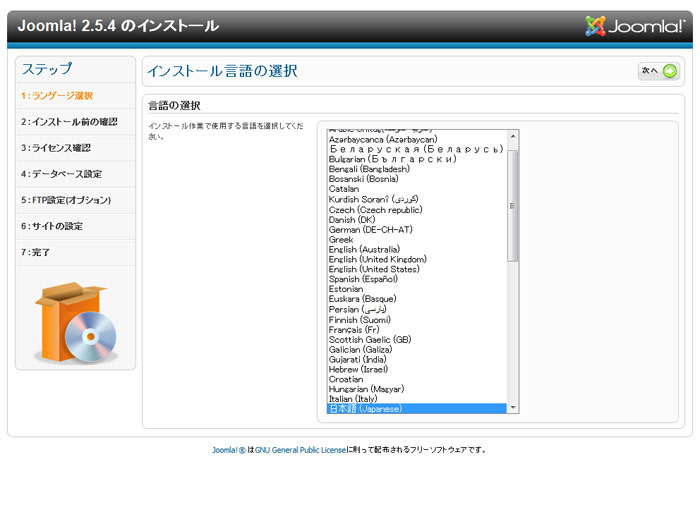The image size is (700, 512).
Task: Choose English (United States) in the language list
Action: click(374, 269)
